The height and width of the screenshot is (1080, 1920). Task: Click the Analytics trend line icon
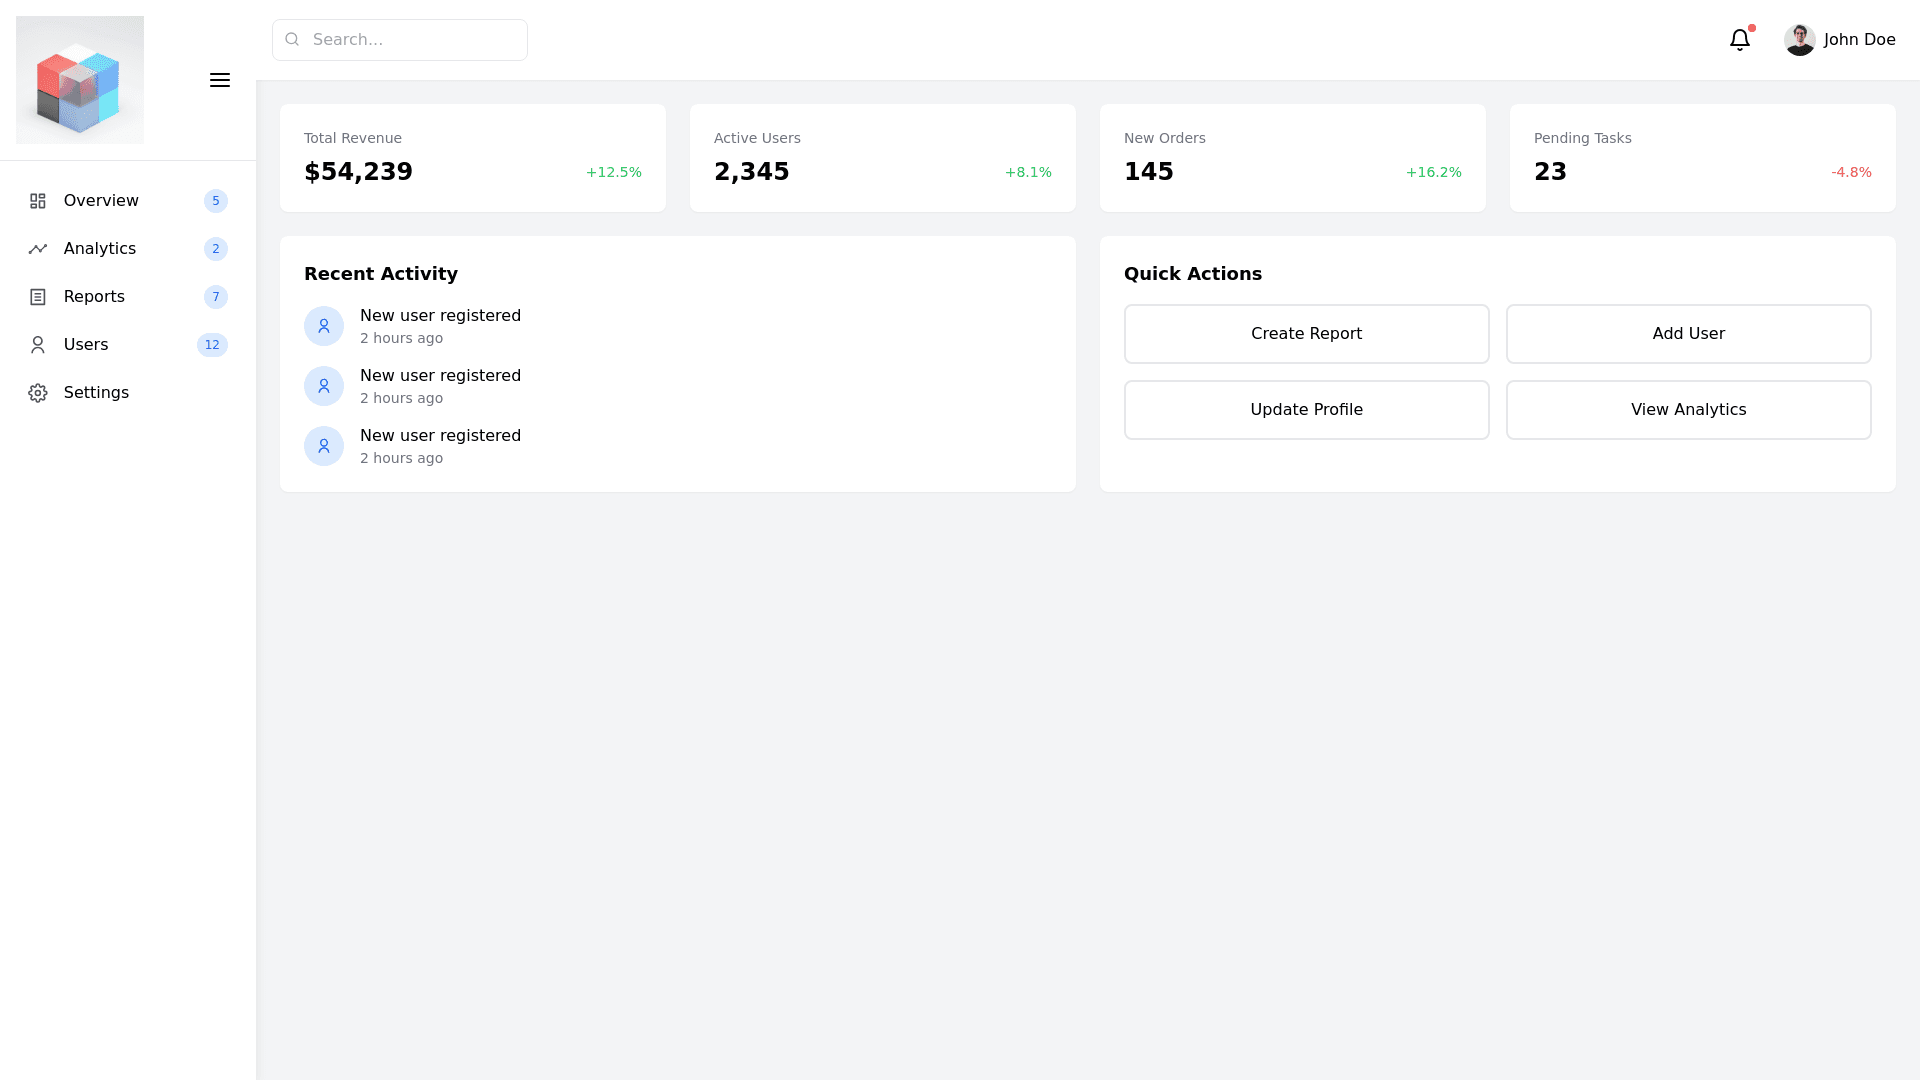pos(38,249)
